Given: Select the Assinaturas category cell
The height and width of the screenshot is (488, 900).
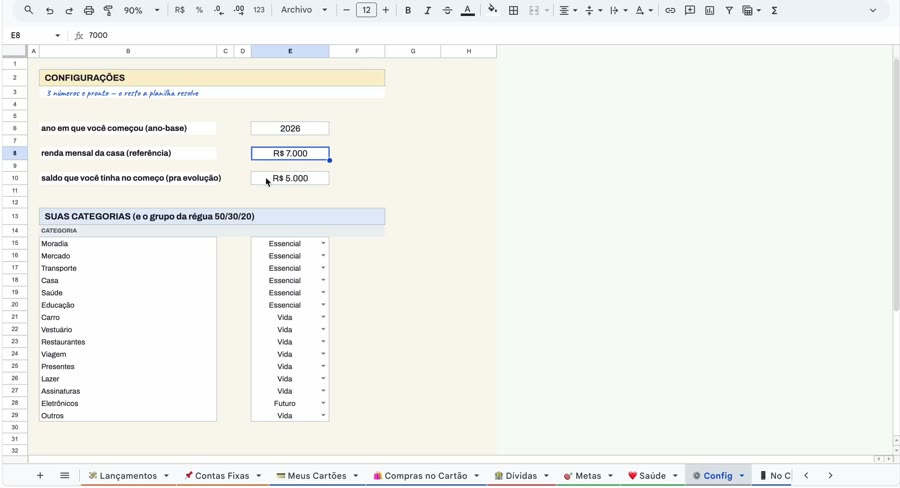Looking at the screenshot, I should coord(128,391).
